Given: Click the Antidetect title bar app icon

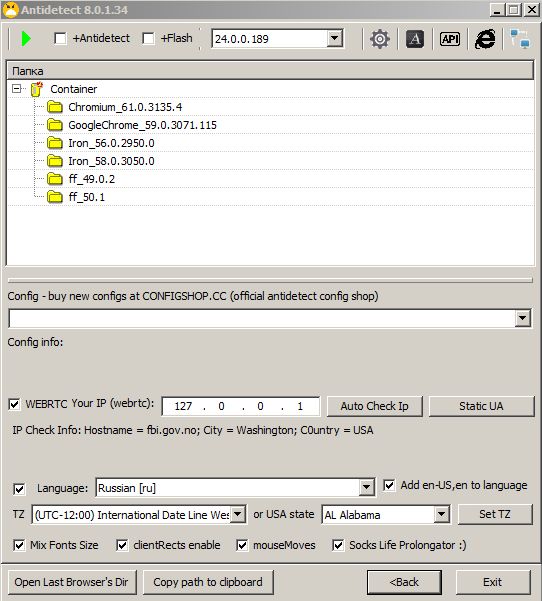Looking at the screenshot, I should pos(10,10).
